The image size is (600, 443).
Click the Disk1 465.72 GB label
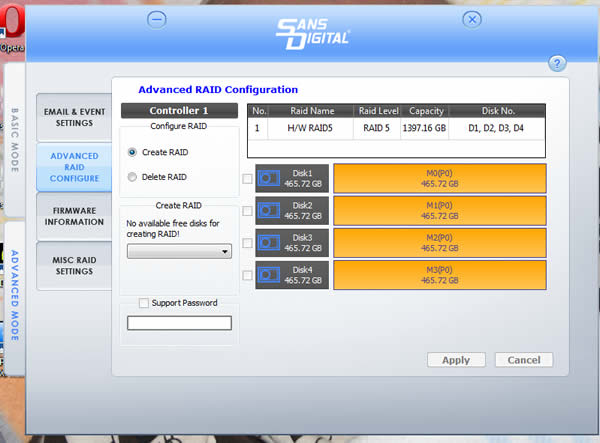[303, 178]
